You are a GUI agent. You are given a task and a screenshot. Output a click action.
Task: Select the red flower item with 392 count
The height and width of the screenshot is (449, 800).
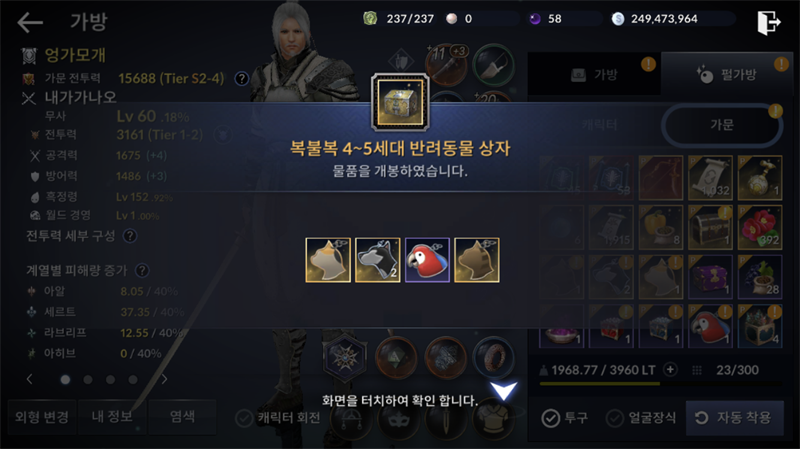tap(760, 227)
